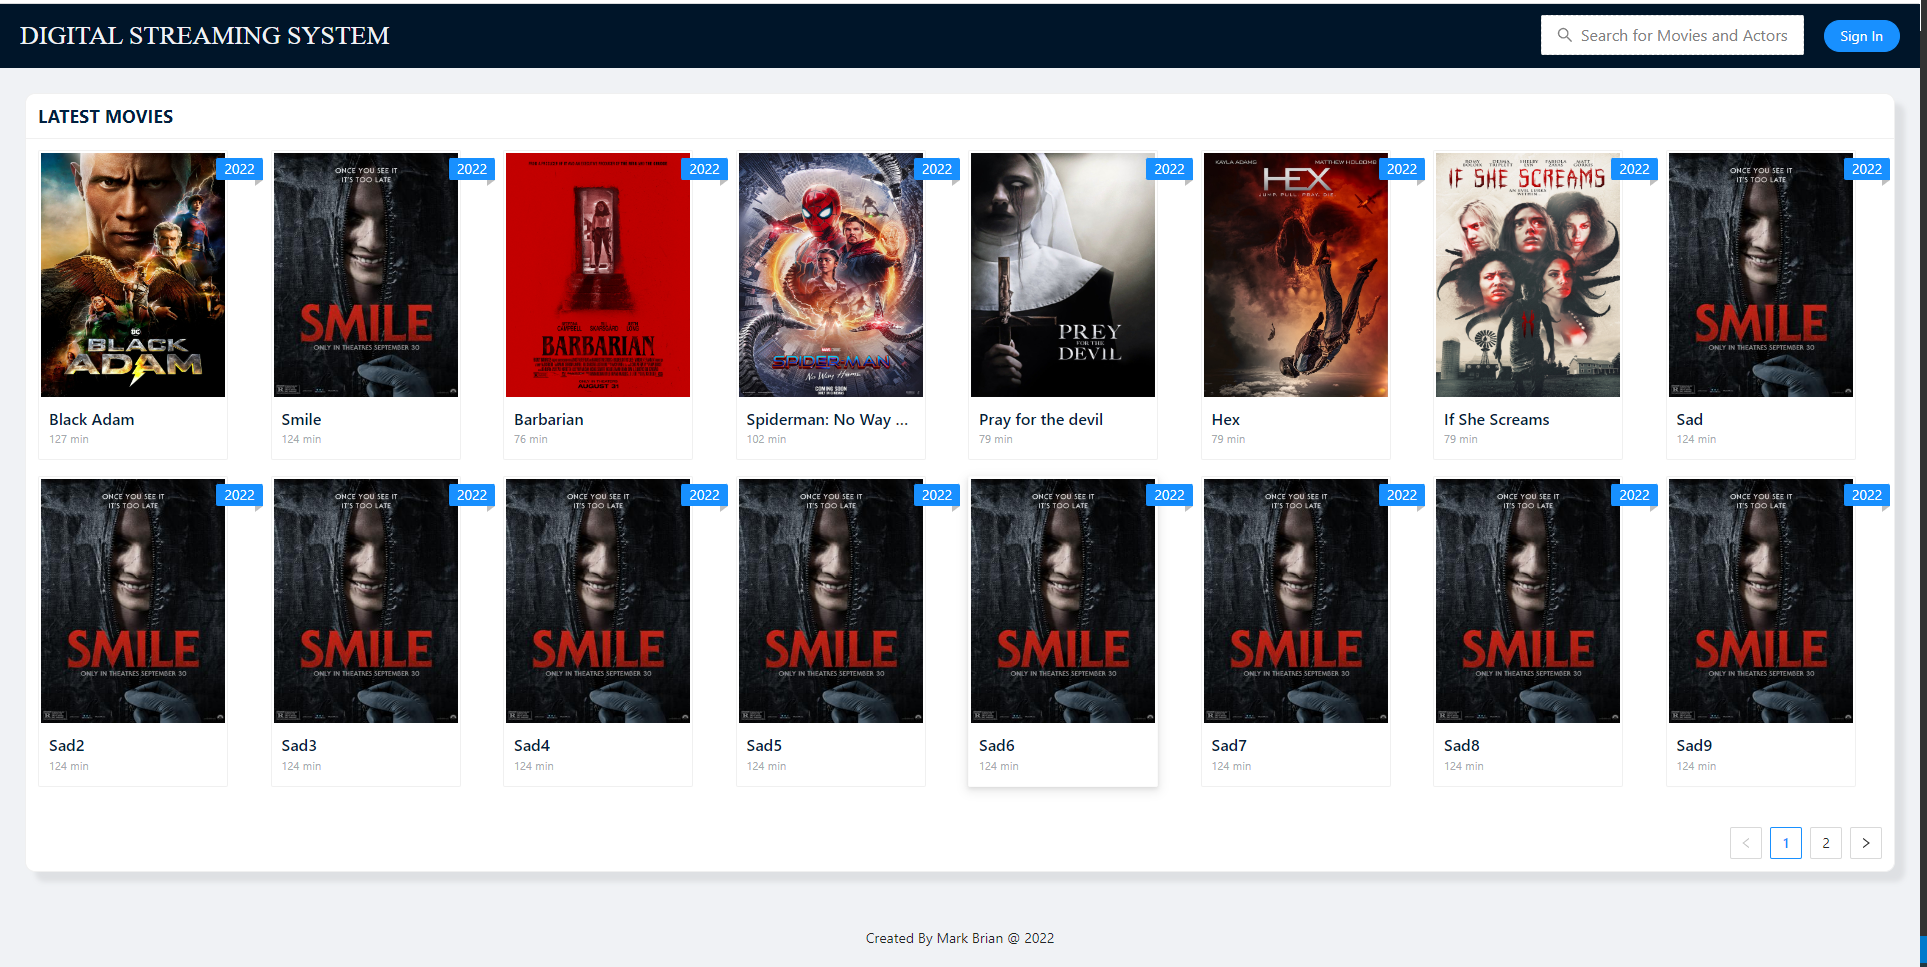Open the Barbarian movie poster

(x=597, y=275)
